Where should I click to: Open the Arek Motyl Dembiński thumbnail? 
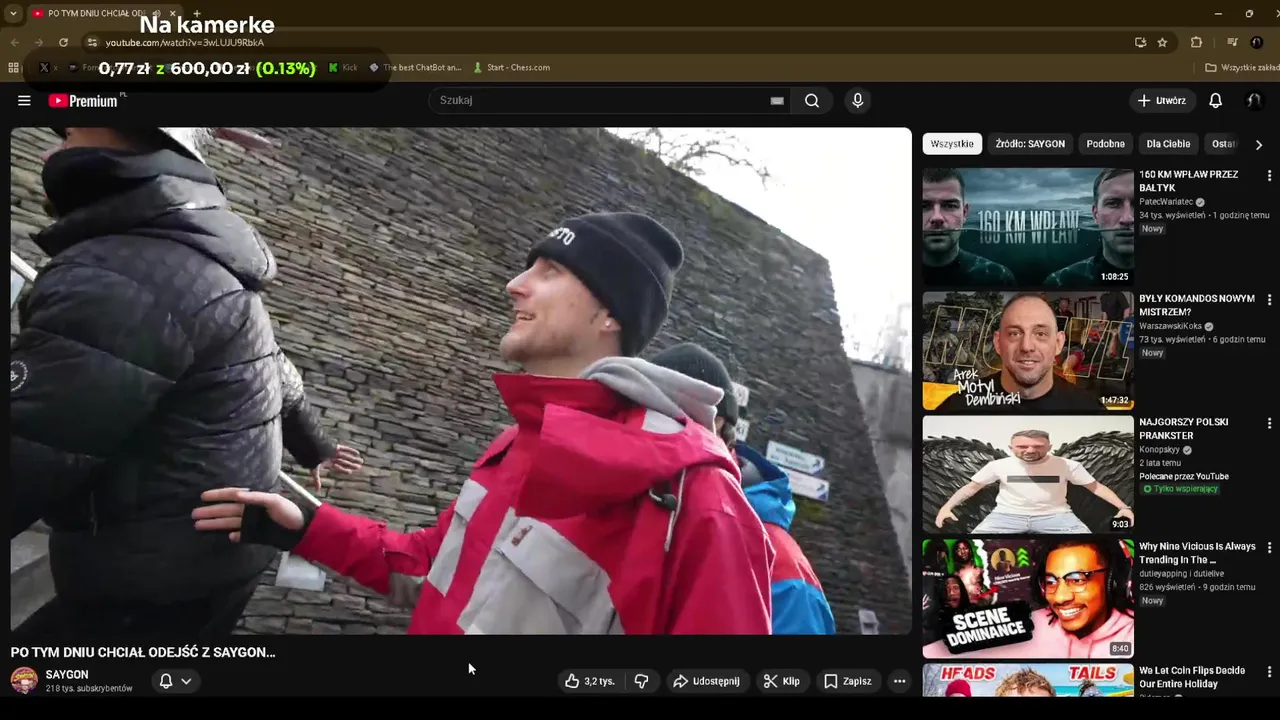click(x=1028, y=351)
